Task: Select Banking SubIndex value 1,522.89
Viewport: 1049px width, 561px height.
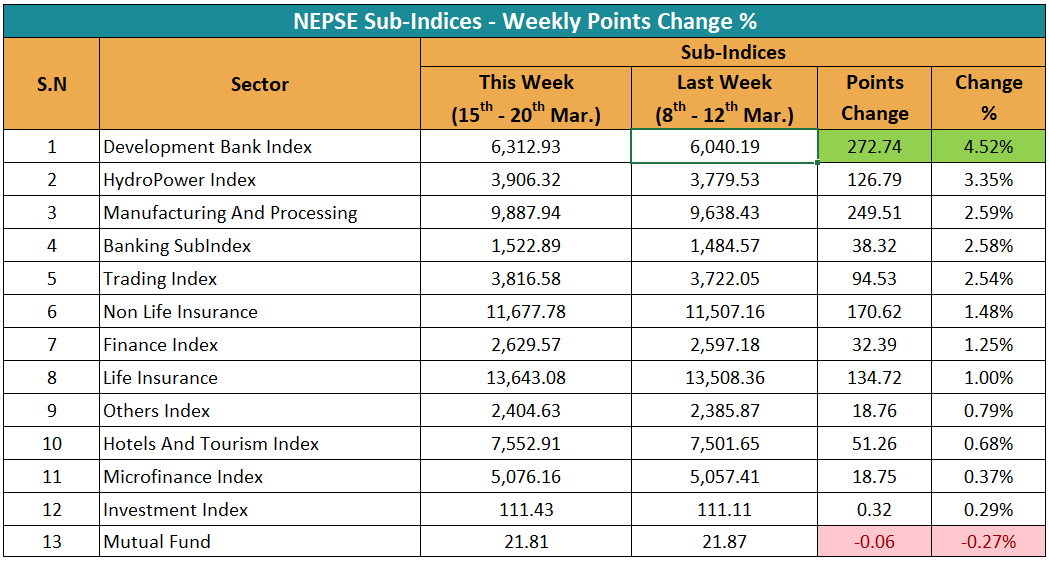Action: [526, 246]
